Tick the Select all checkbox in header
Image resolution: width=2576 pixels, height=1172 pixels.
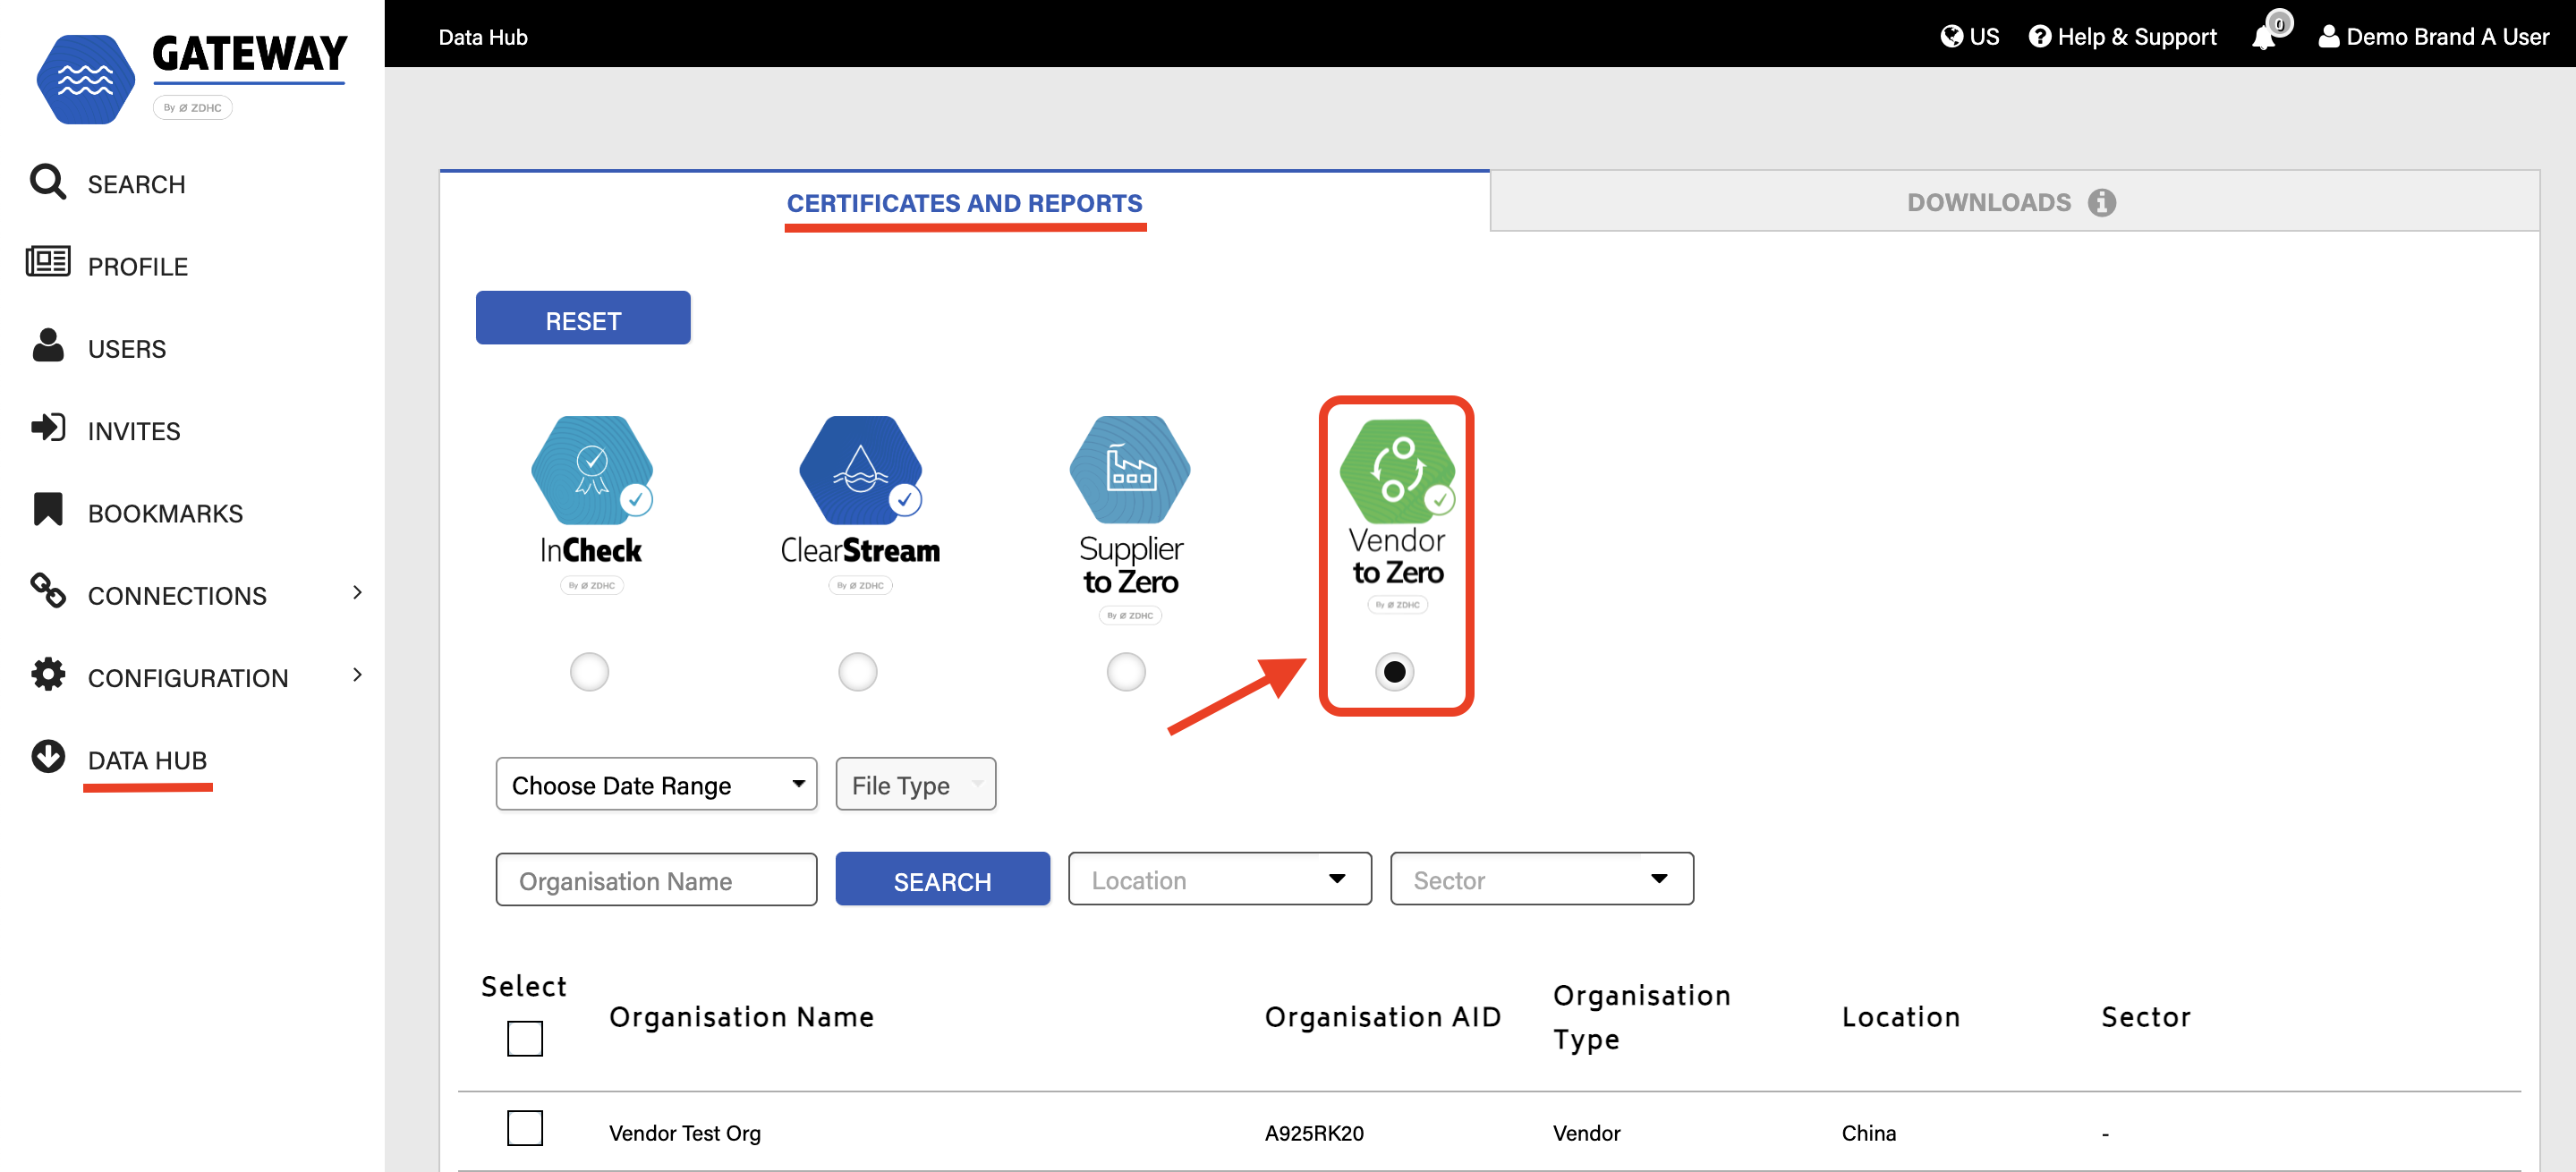click(525, 1038)
